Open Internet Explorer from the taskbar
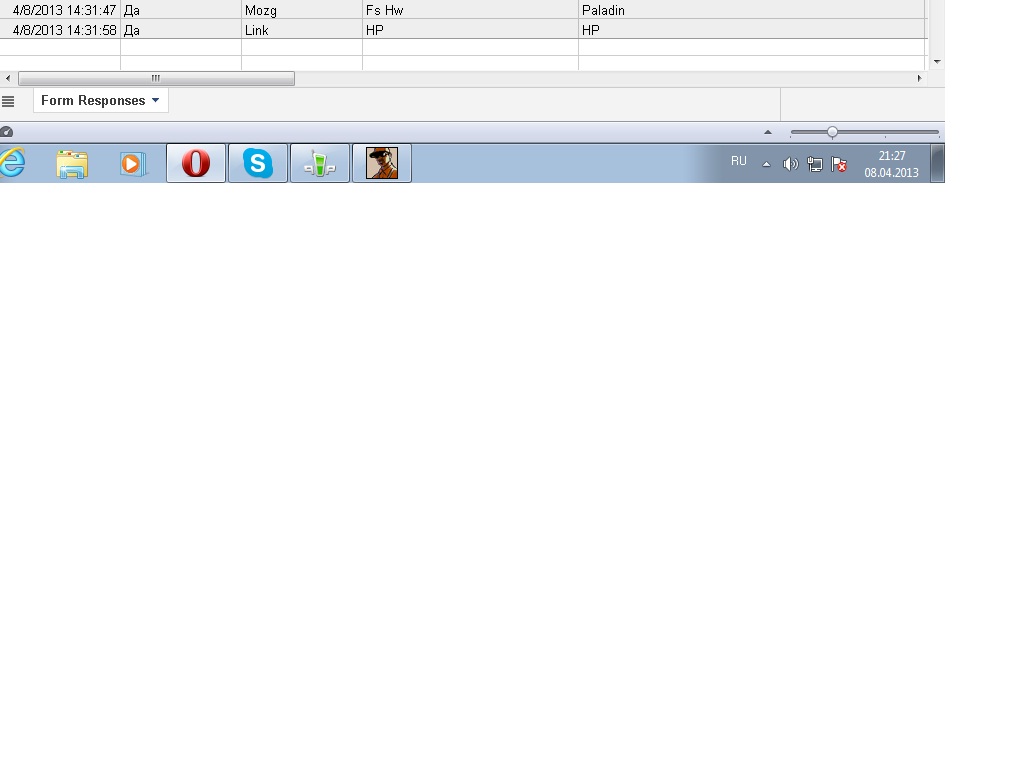This screenshot has width=1024, height=768. (x=12, y=163)
